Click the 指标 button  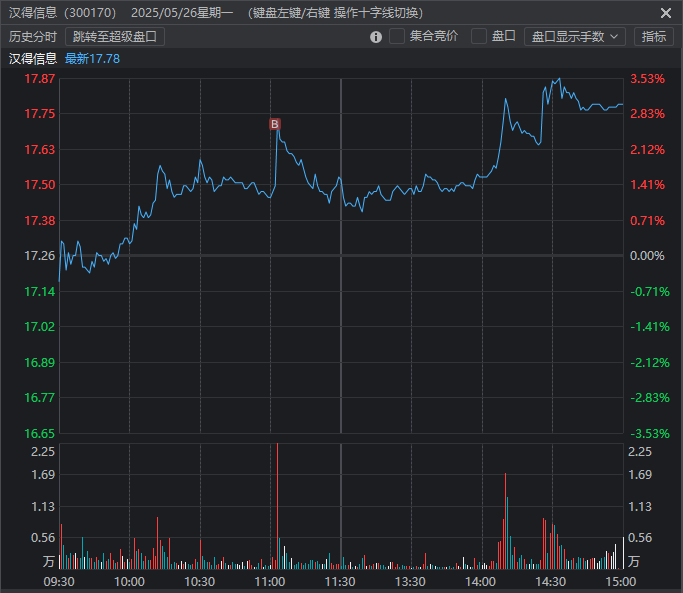653,36
